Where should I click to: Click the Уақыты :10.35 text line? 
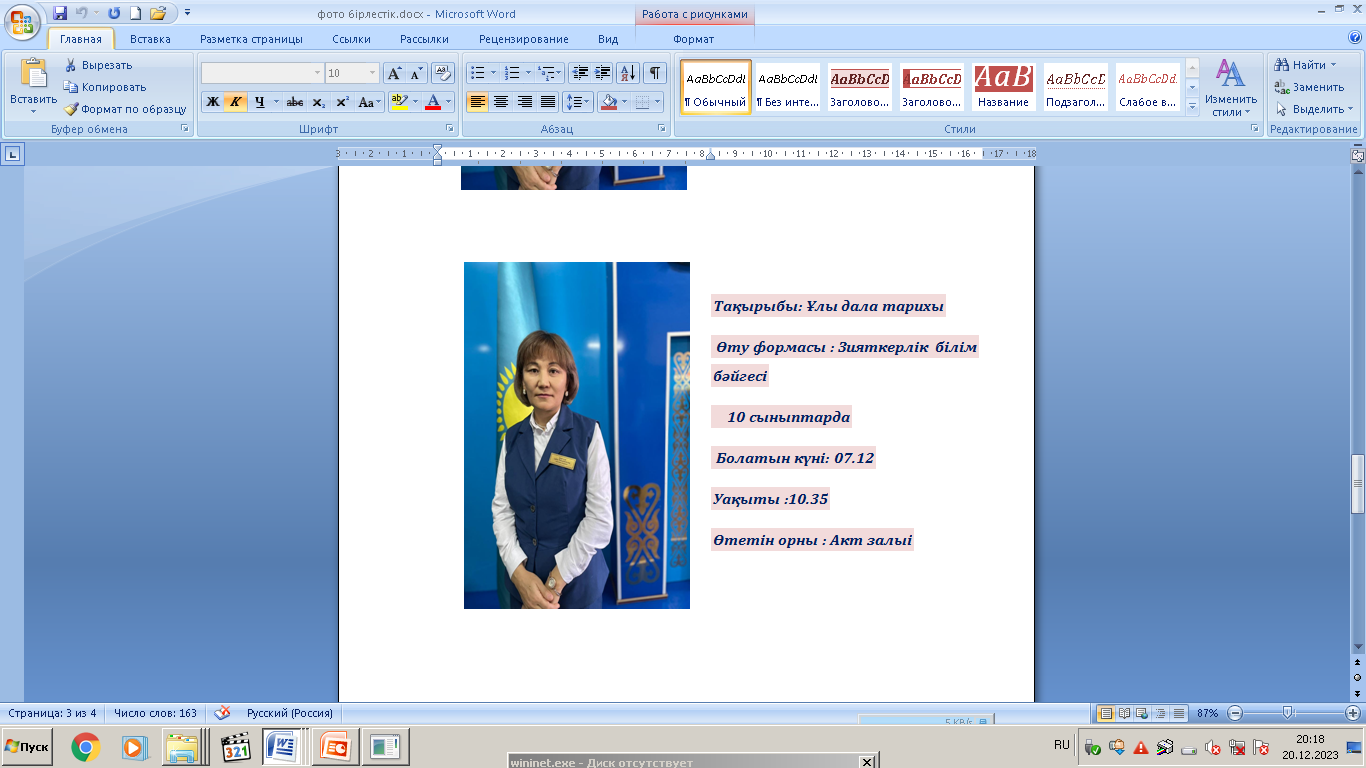click(771, 499)
